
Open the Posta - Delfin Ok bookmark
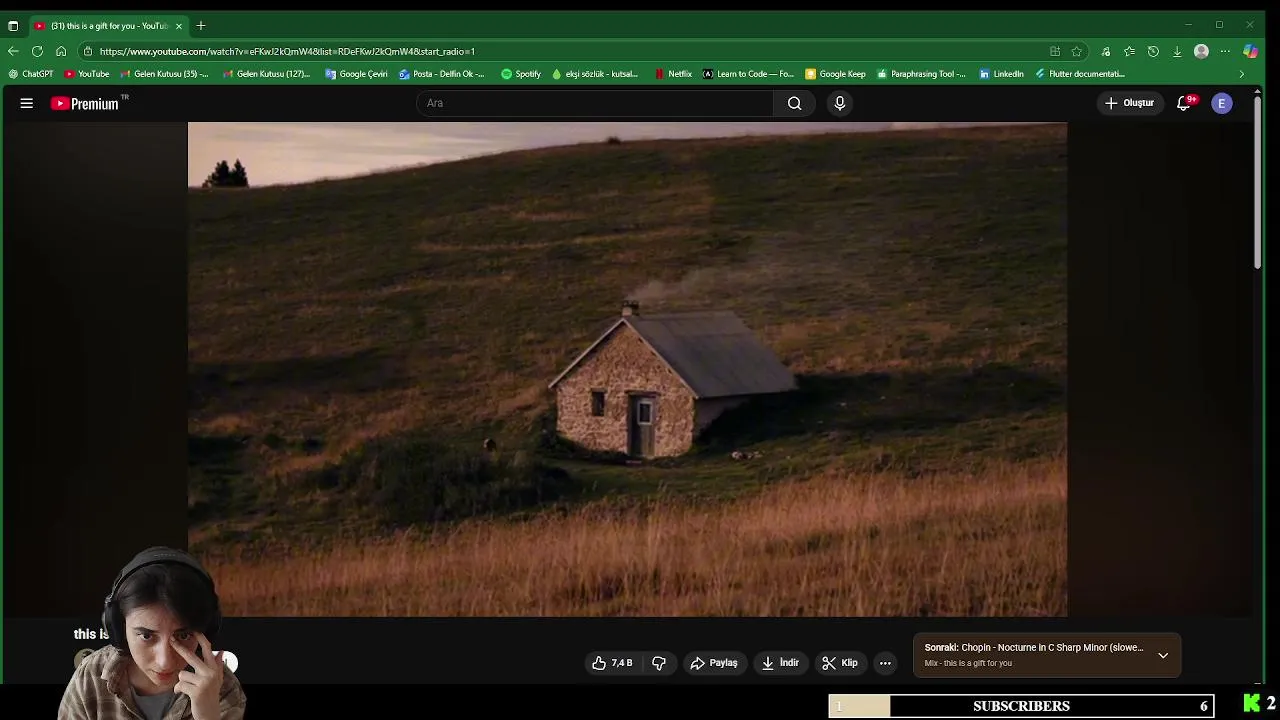441,74
